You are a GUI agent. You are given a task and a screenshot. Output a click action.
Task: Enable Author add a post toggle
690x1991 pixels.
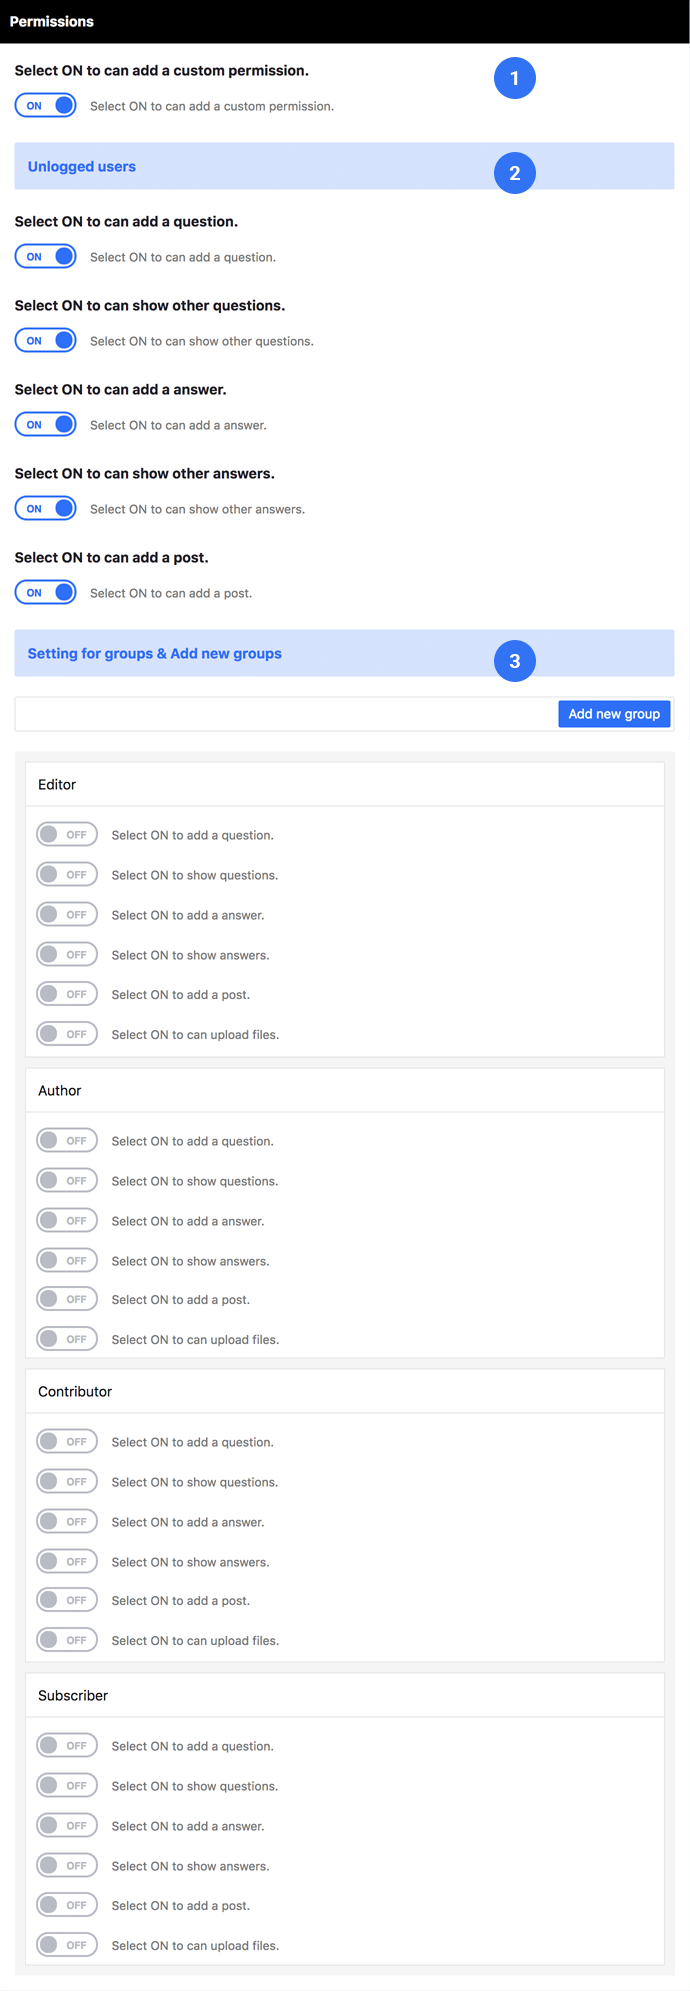tap(67, 1299)
